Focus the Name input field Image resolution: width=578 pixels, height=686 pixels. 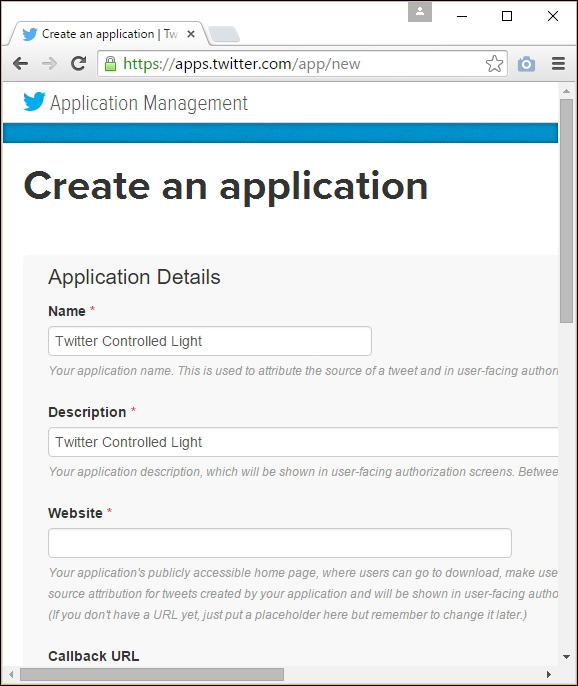[x=210, y=341]
